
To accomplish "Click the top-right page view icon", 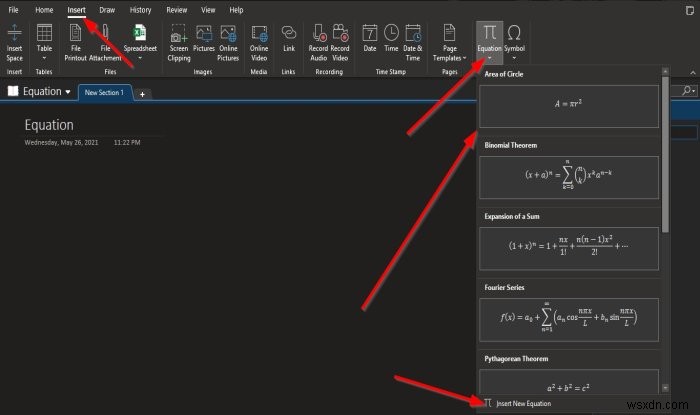I will pos(690,10).
